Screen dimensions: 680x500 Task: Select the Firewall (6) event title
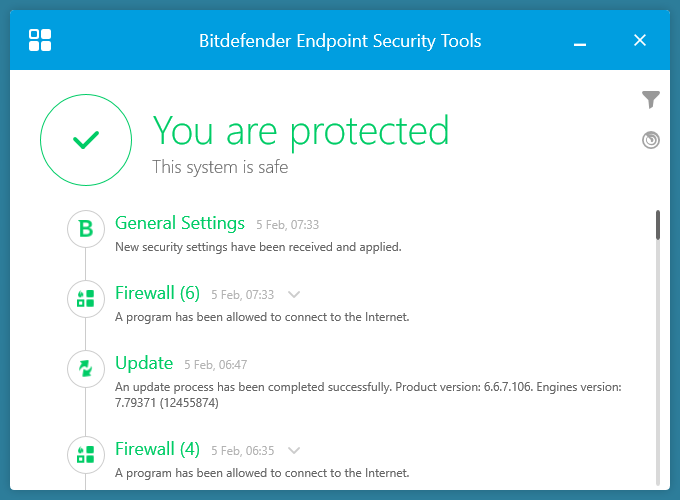tap(158, 294)
